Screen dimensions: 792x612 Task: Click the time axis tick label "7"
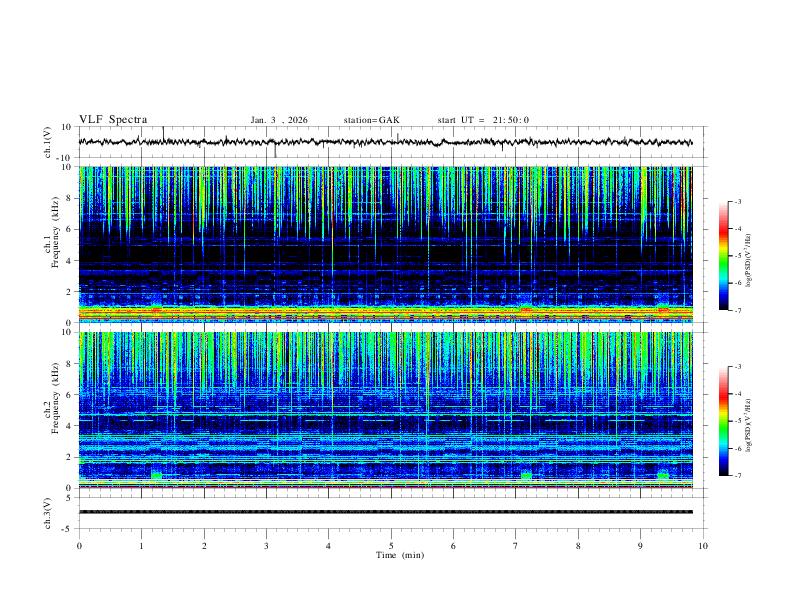(516, 546)
